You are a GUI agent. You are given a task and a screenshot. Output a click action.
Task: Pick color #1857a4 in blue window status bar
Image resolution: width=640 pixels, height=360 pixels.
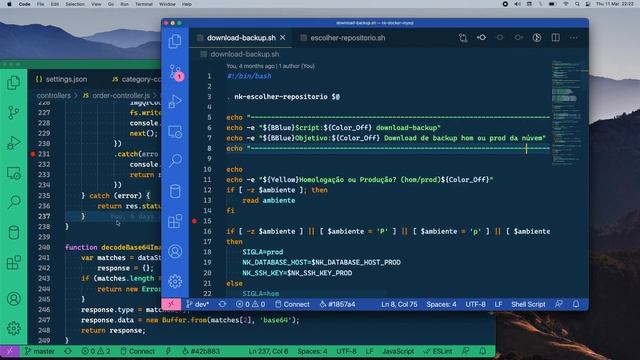pos(338,304)
